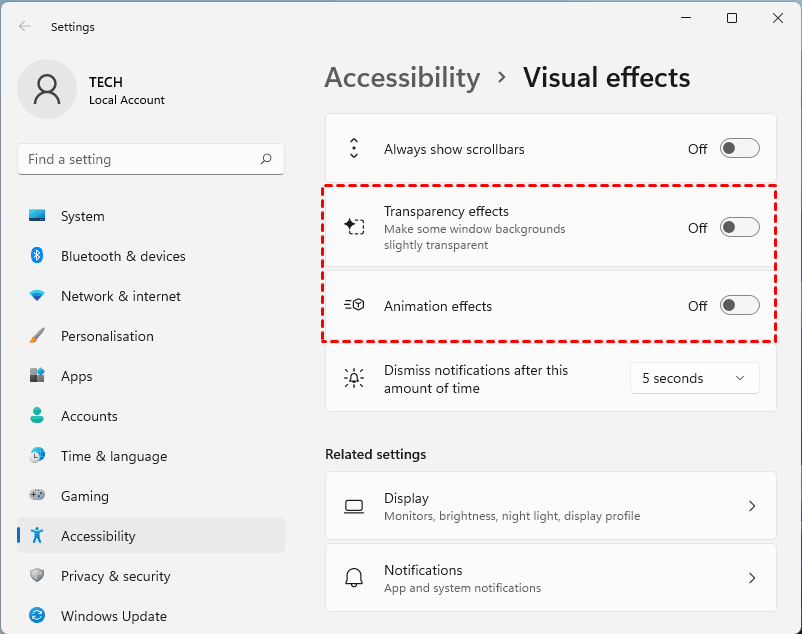Click the Personalisation paintbrush icon
The image size is (802, 634).
tap(37, 336)
